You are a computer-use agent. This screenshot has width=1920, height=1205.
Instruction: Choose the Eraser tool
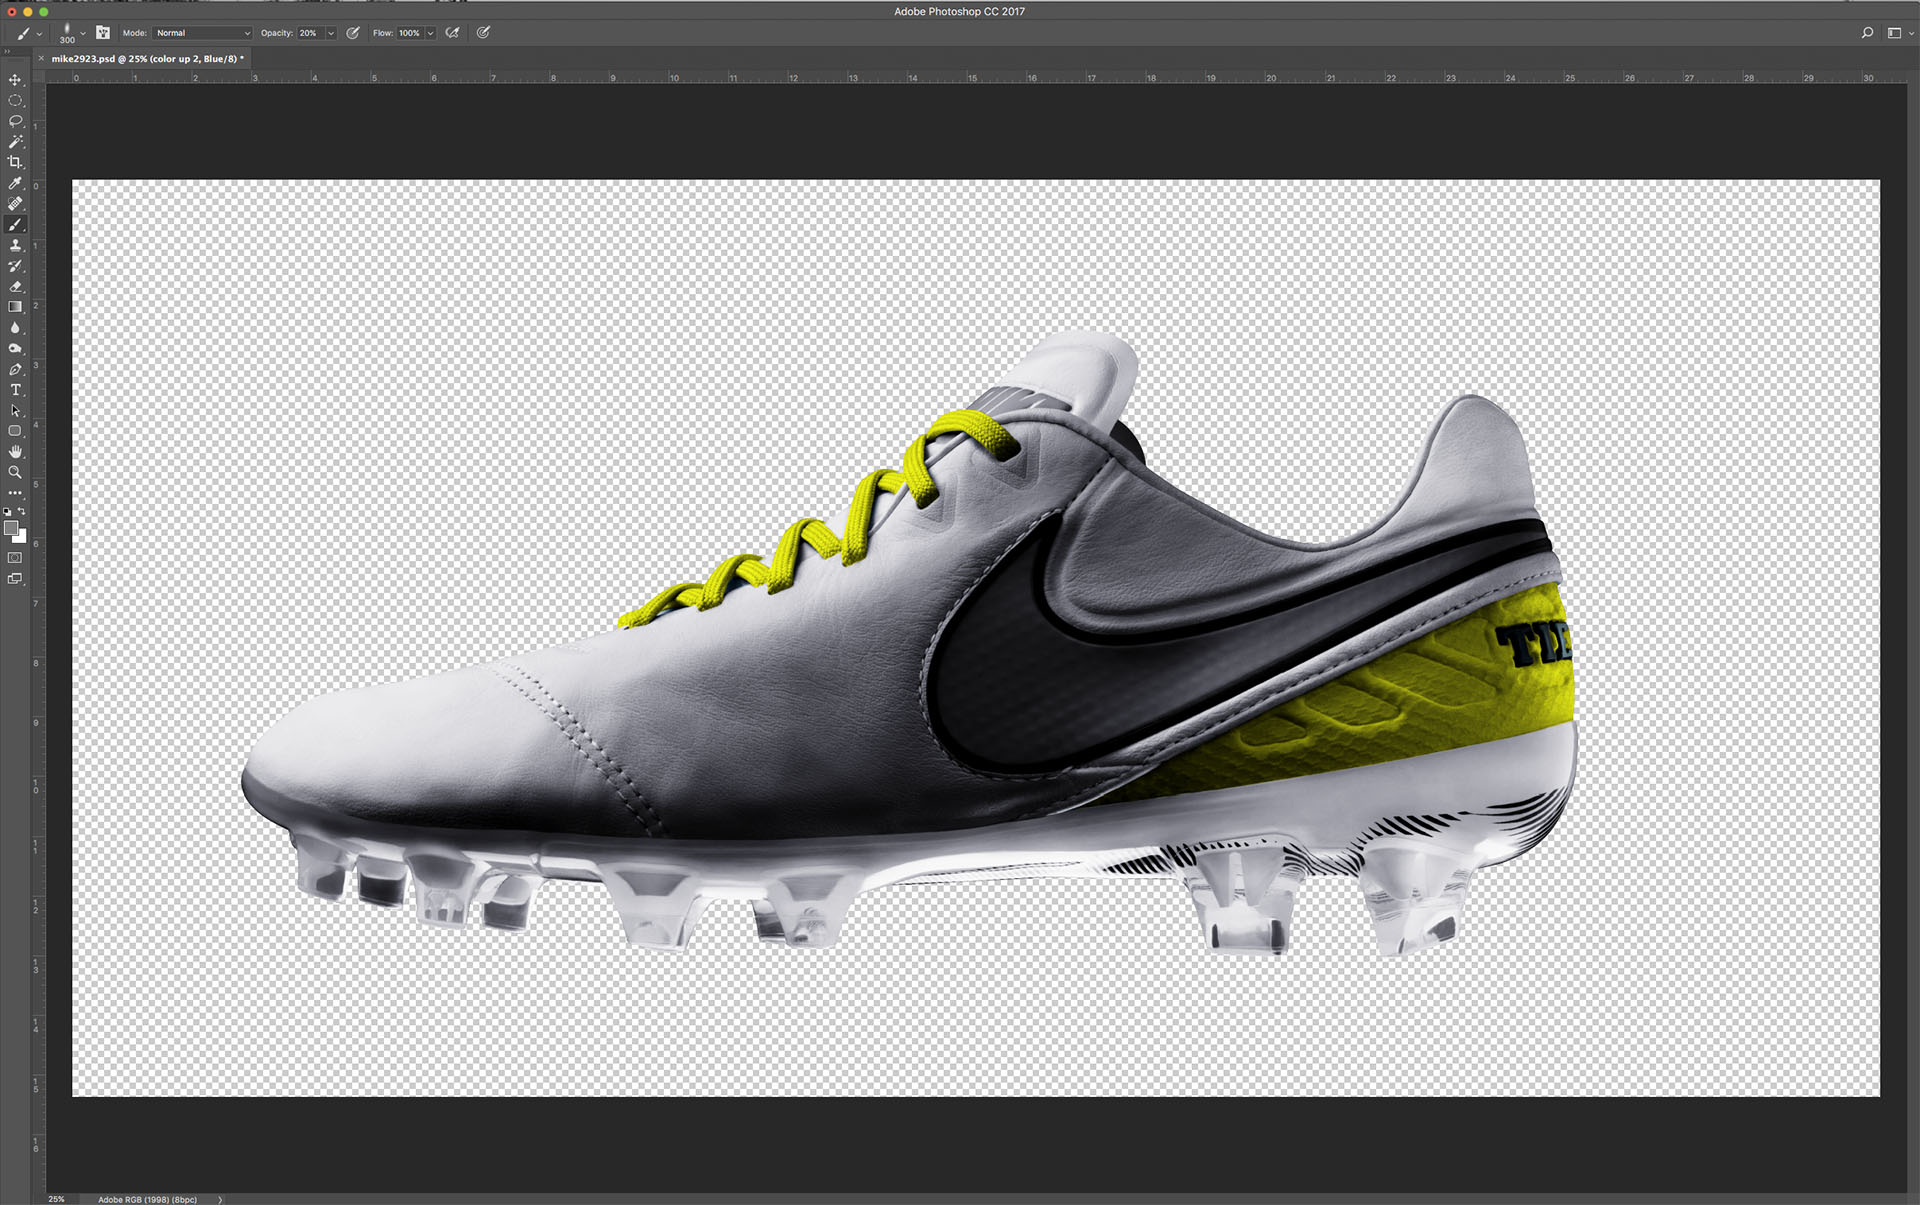pos(15,287)
